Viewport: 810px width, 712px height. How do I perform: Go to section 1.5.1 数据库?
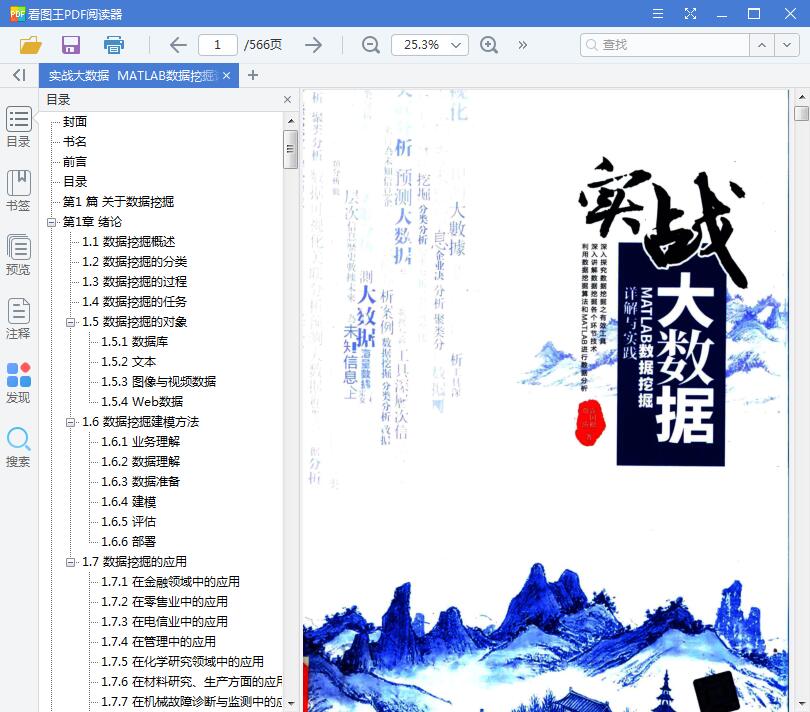pyautogui.click(x=134, y=342)
